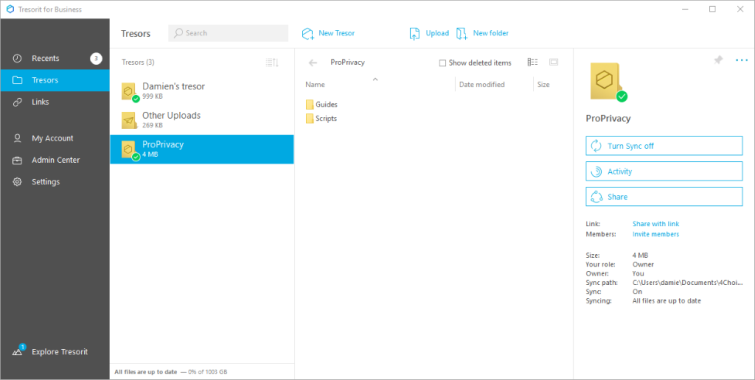This screenshot has width=755, height=380.
Task: Pin the details panel
Action: [x=718, y=60]
